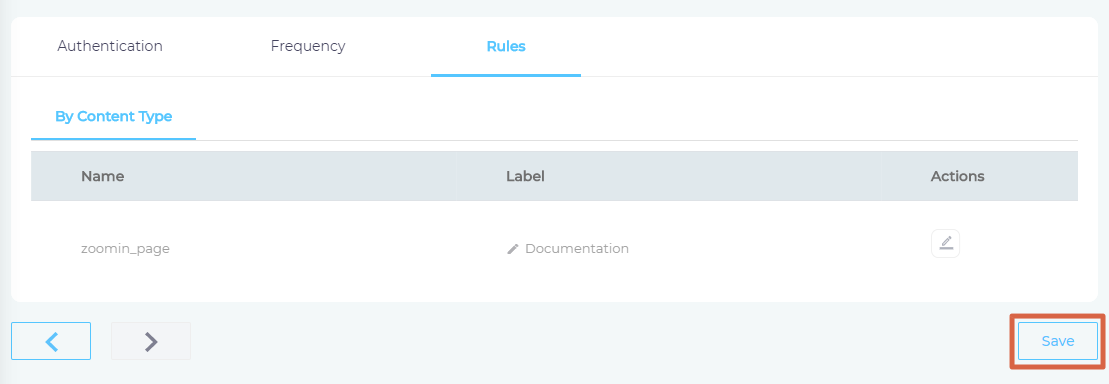The width and height of the screenshot is (1109, 384).
Task: Click the grey table header bar
Action: pyautogui.click(x=554, y=176)
